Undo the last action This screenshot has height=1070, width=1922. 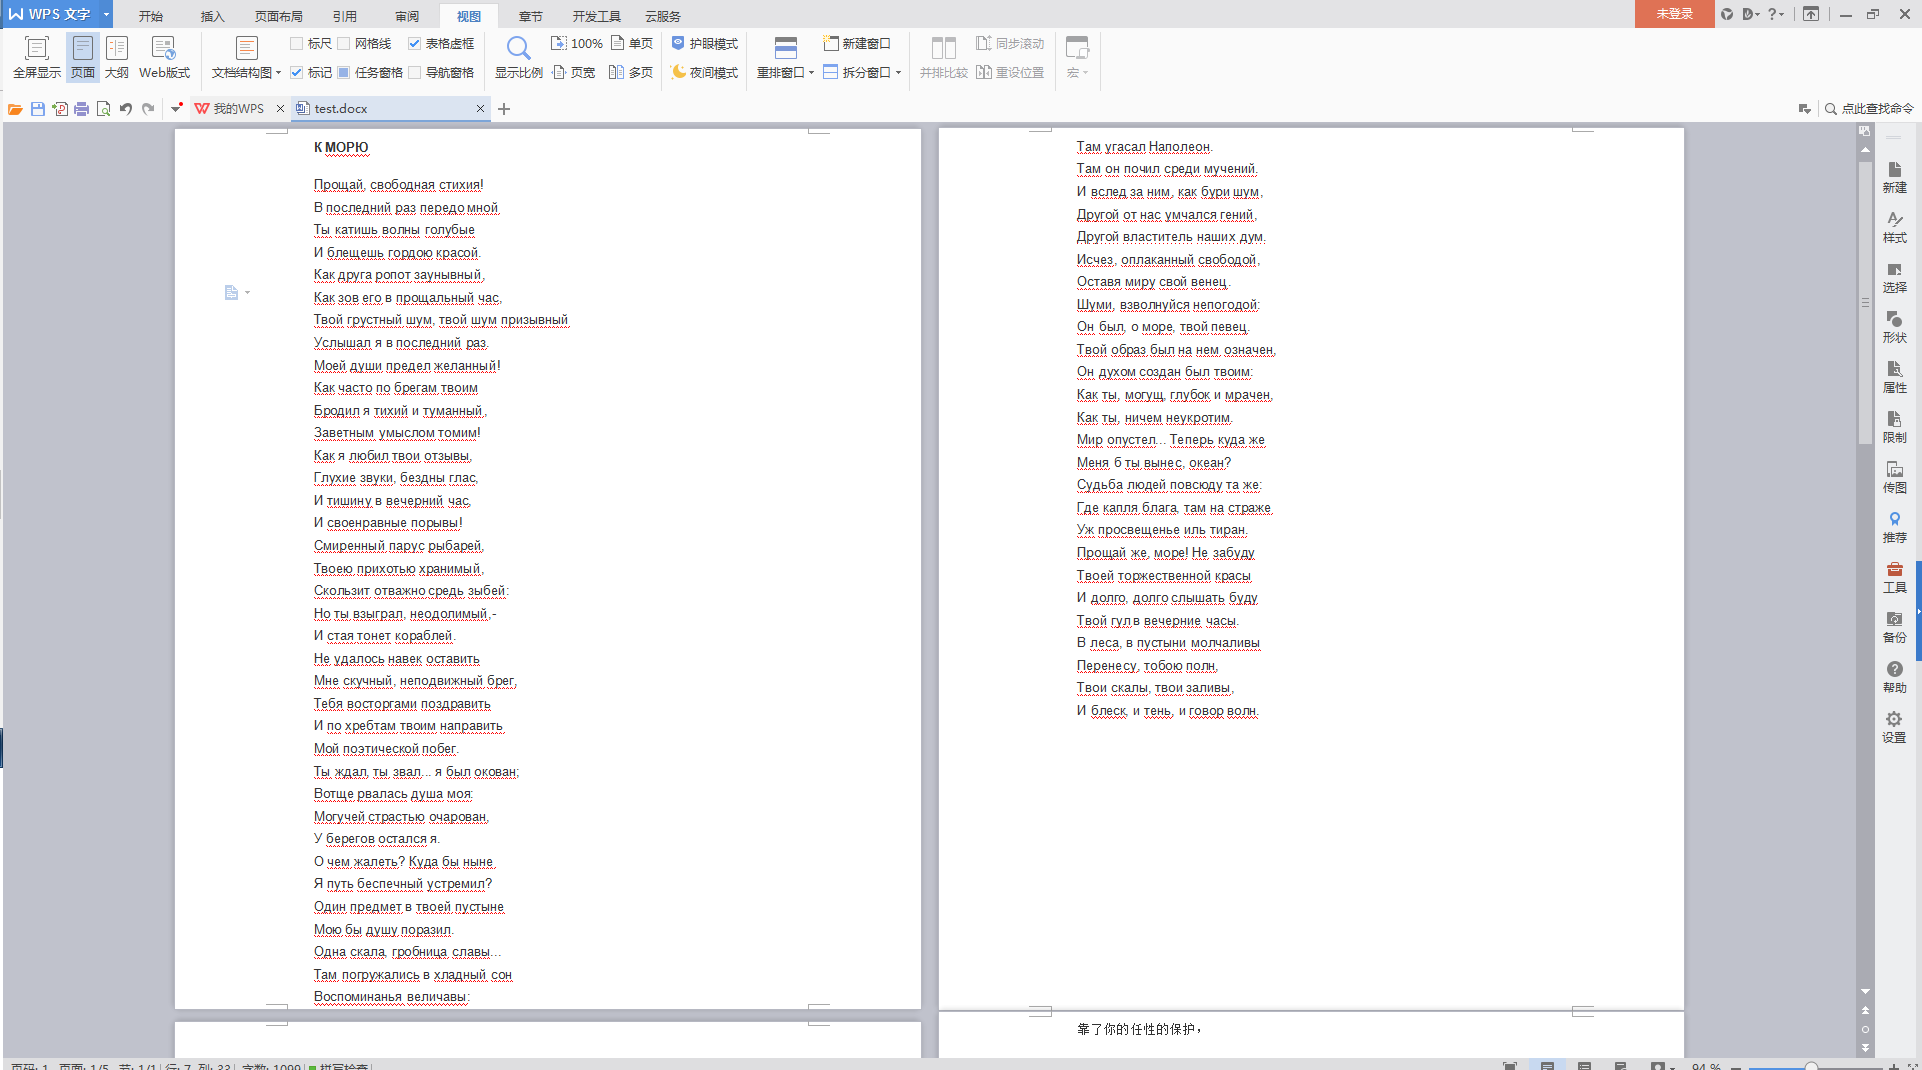tap(126, 109)
